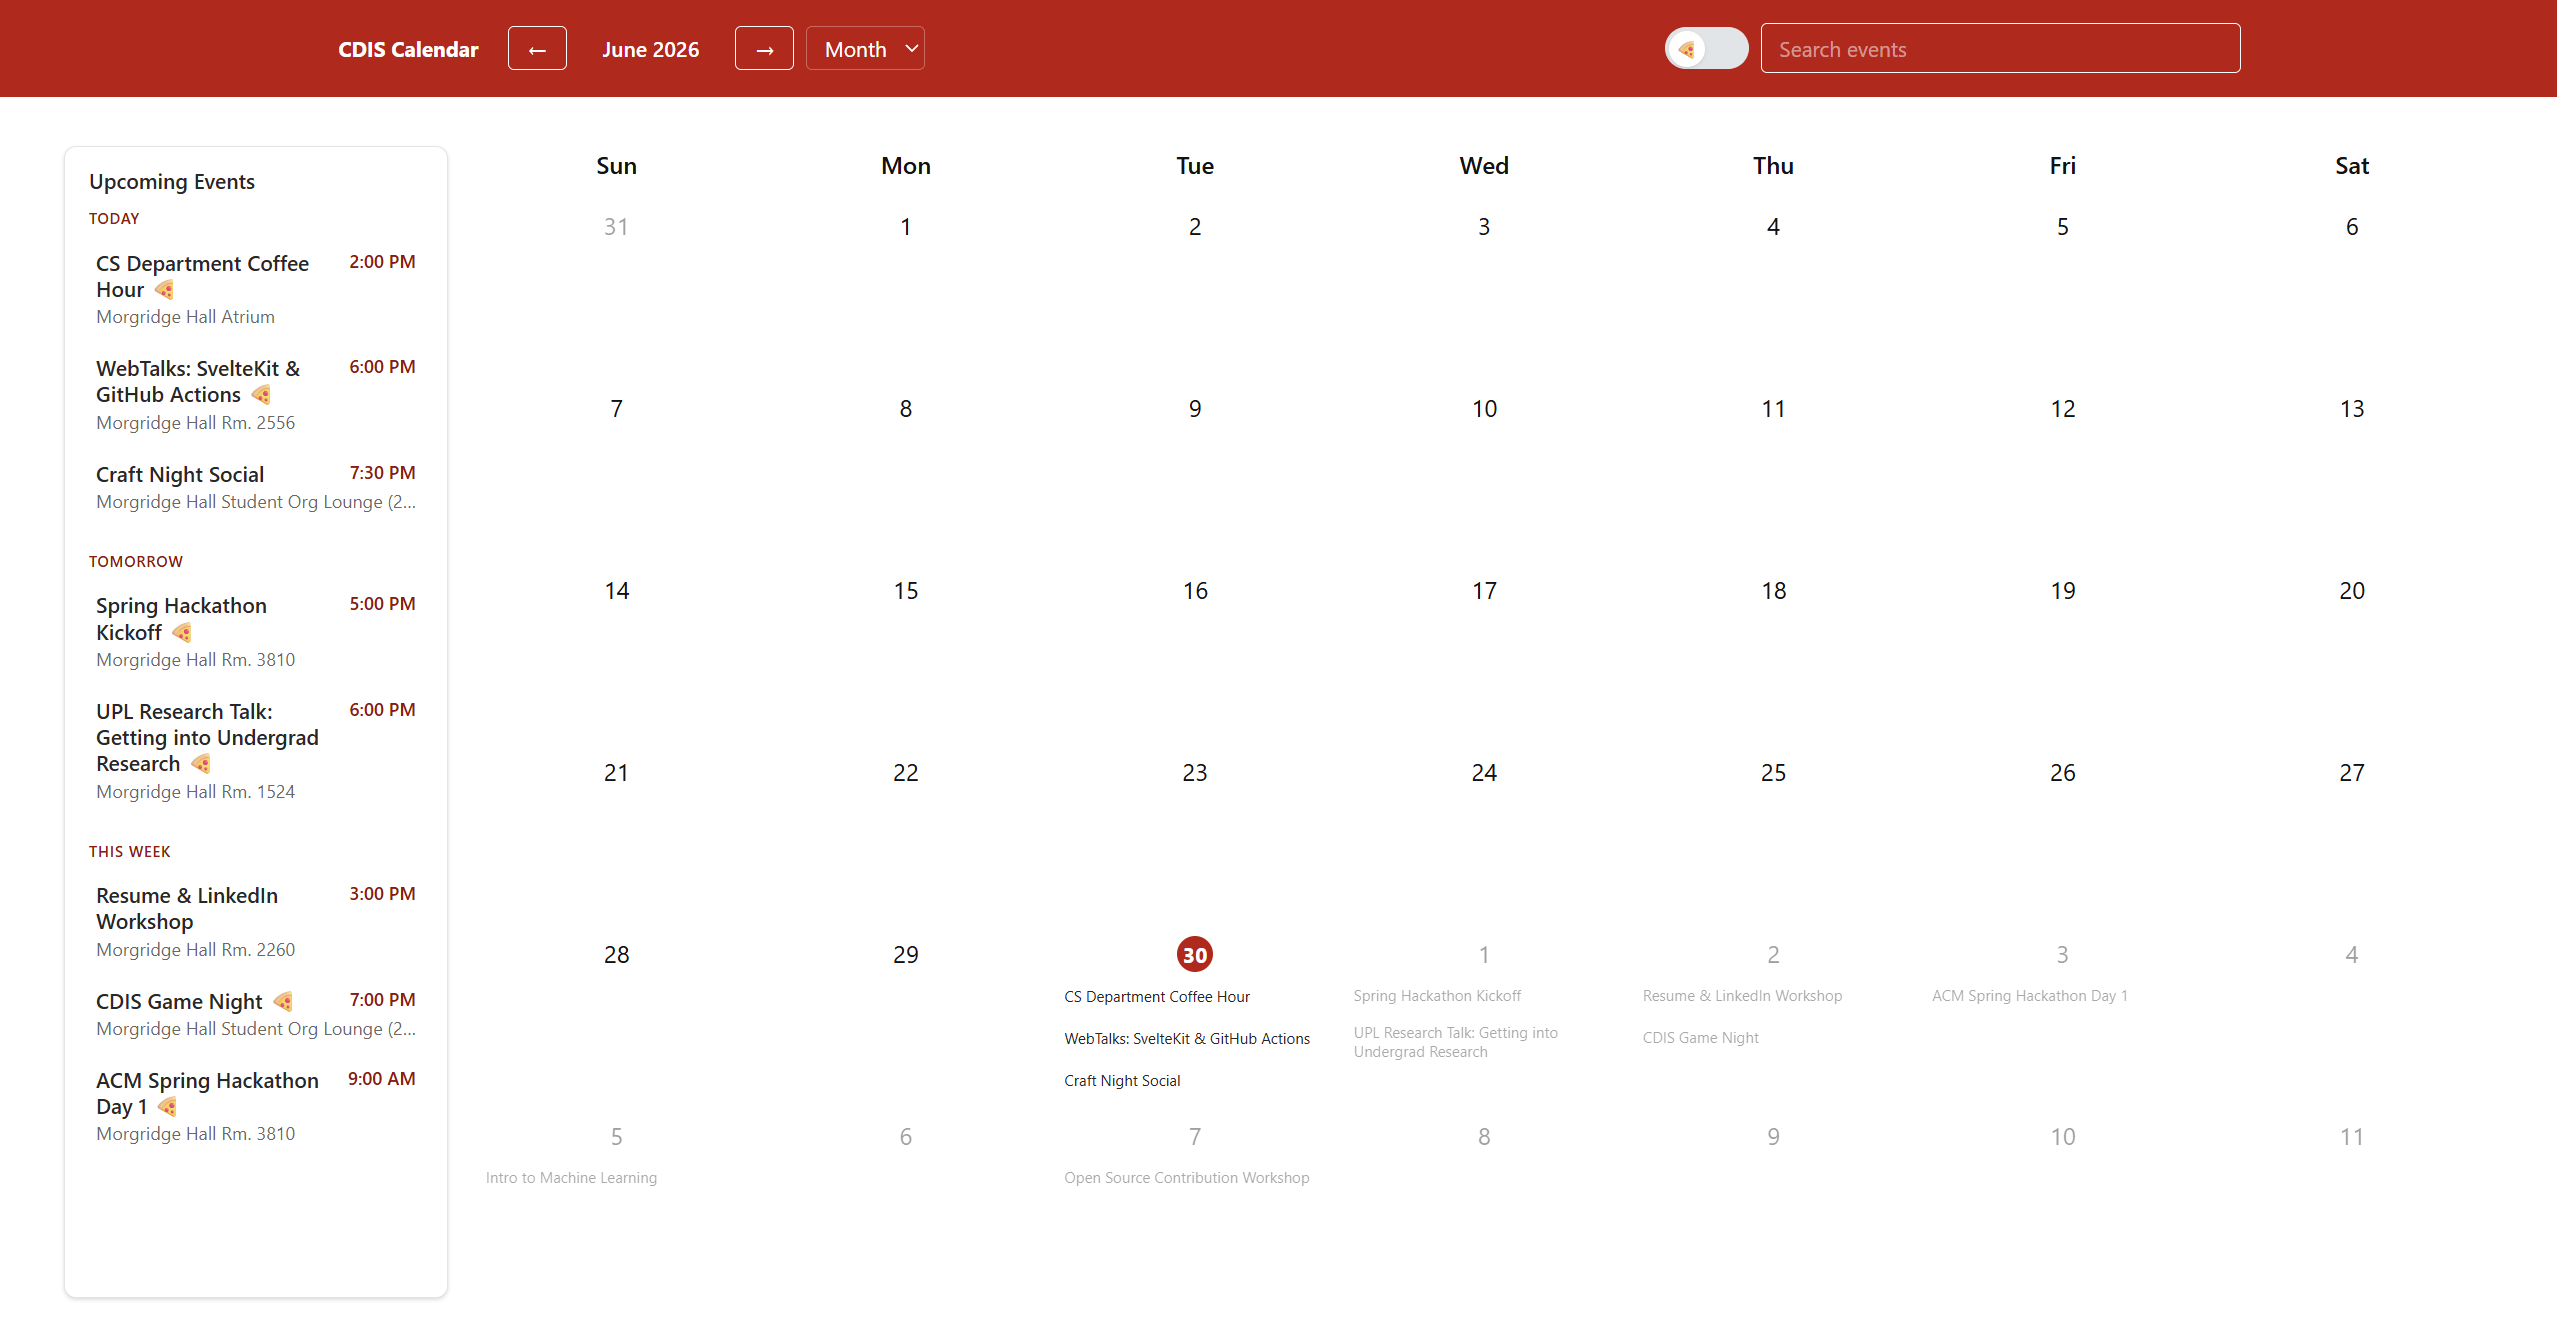
Task: Click the CDIS Calendar title
Action: pos(408,49)
